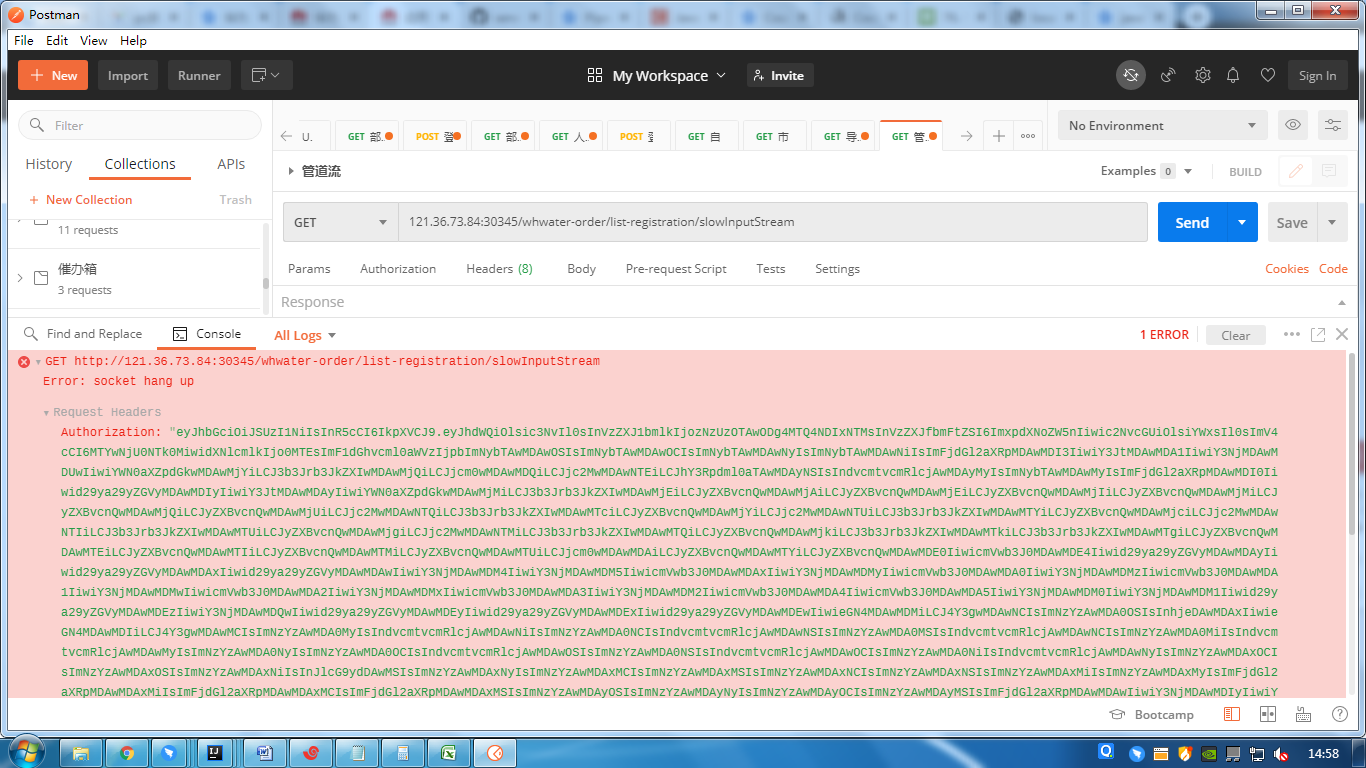The width and height of the screenshot is (1366, 768).
Task: Click the Interceptor sync-off icon
Action: (1130, 74)
